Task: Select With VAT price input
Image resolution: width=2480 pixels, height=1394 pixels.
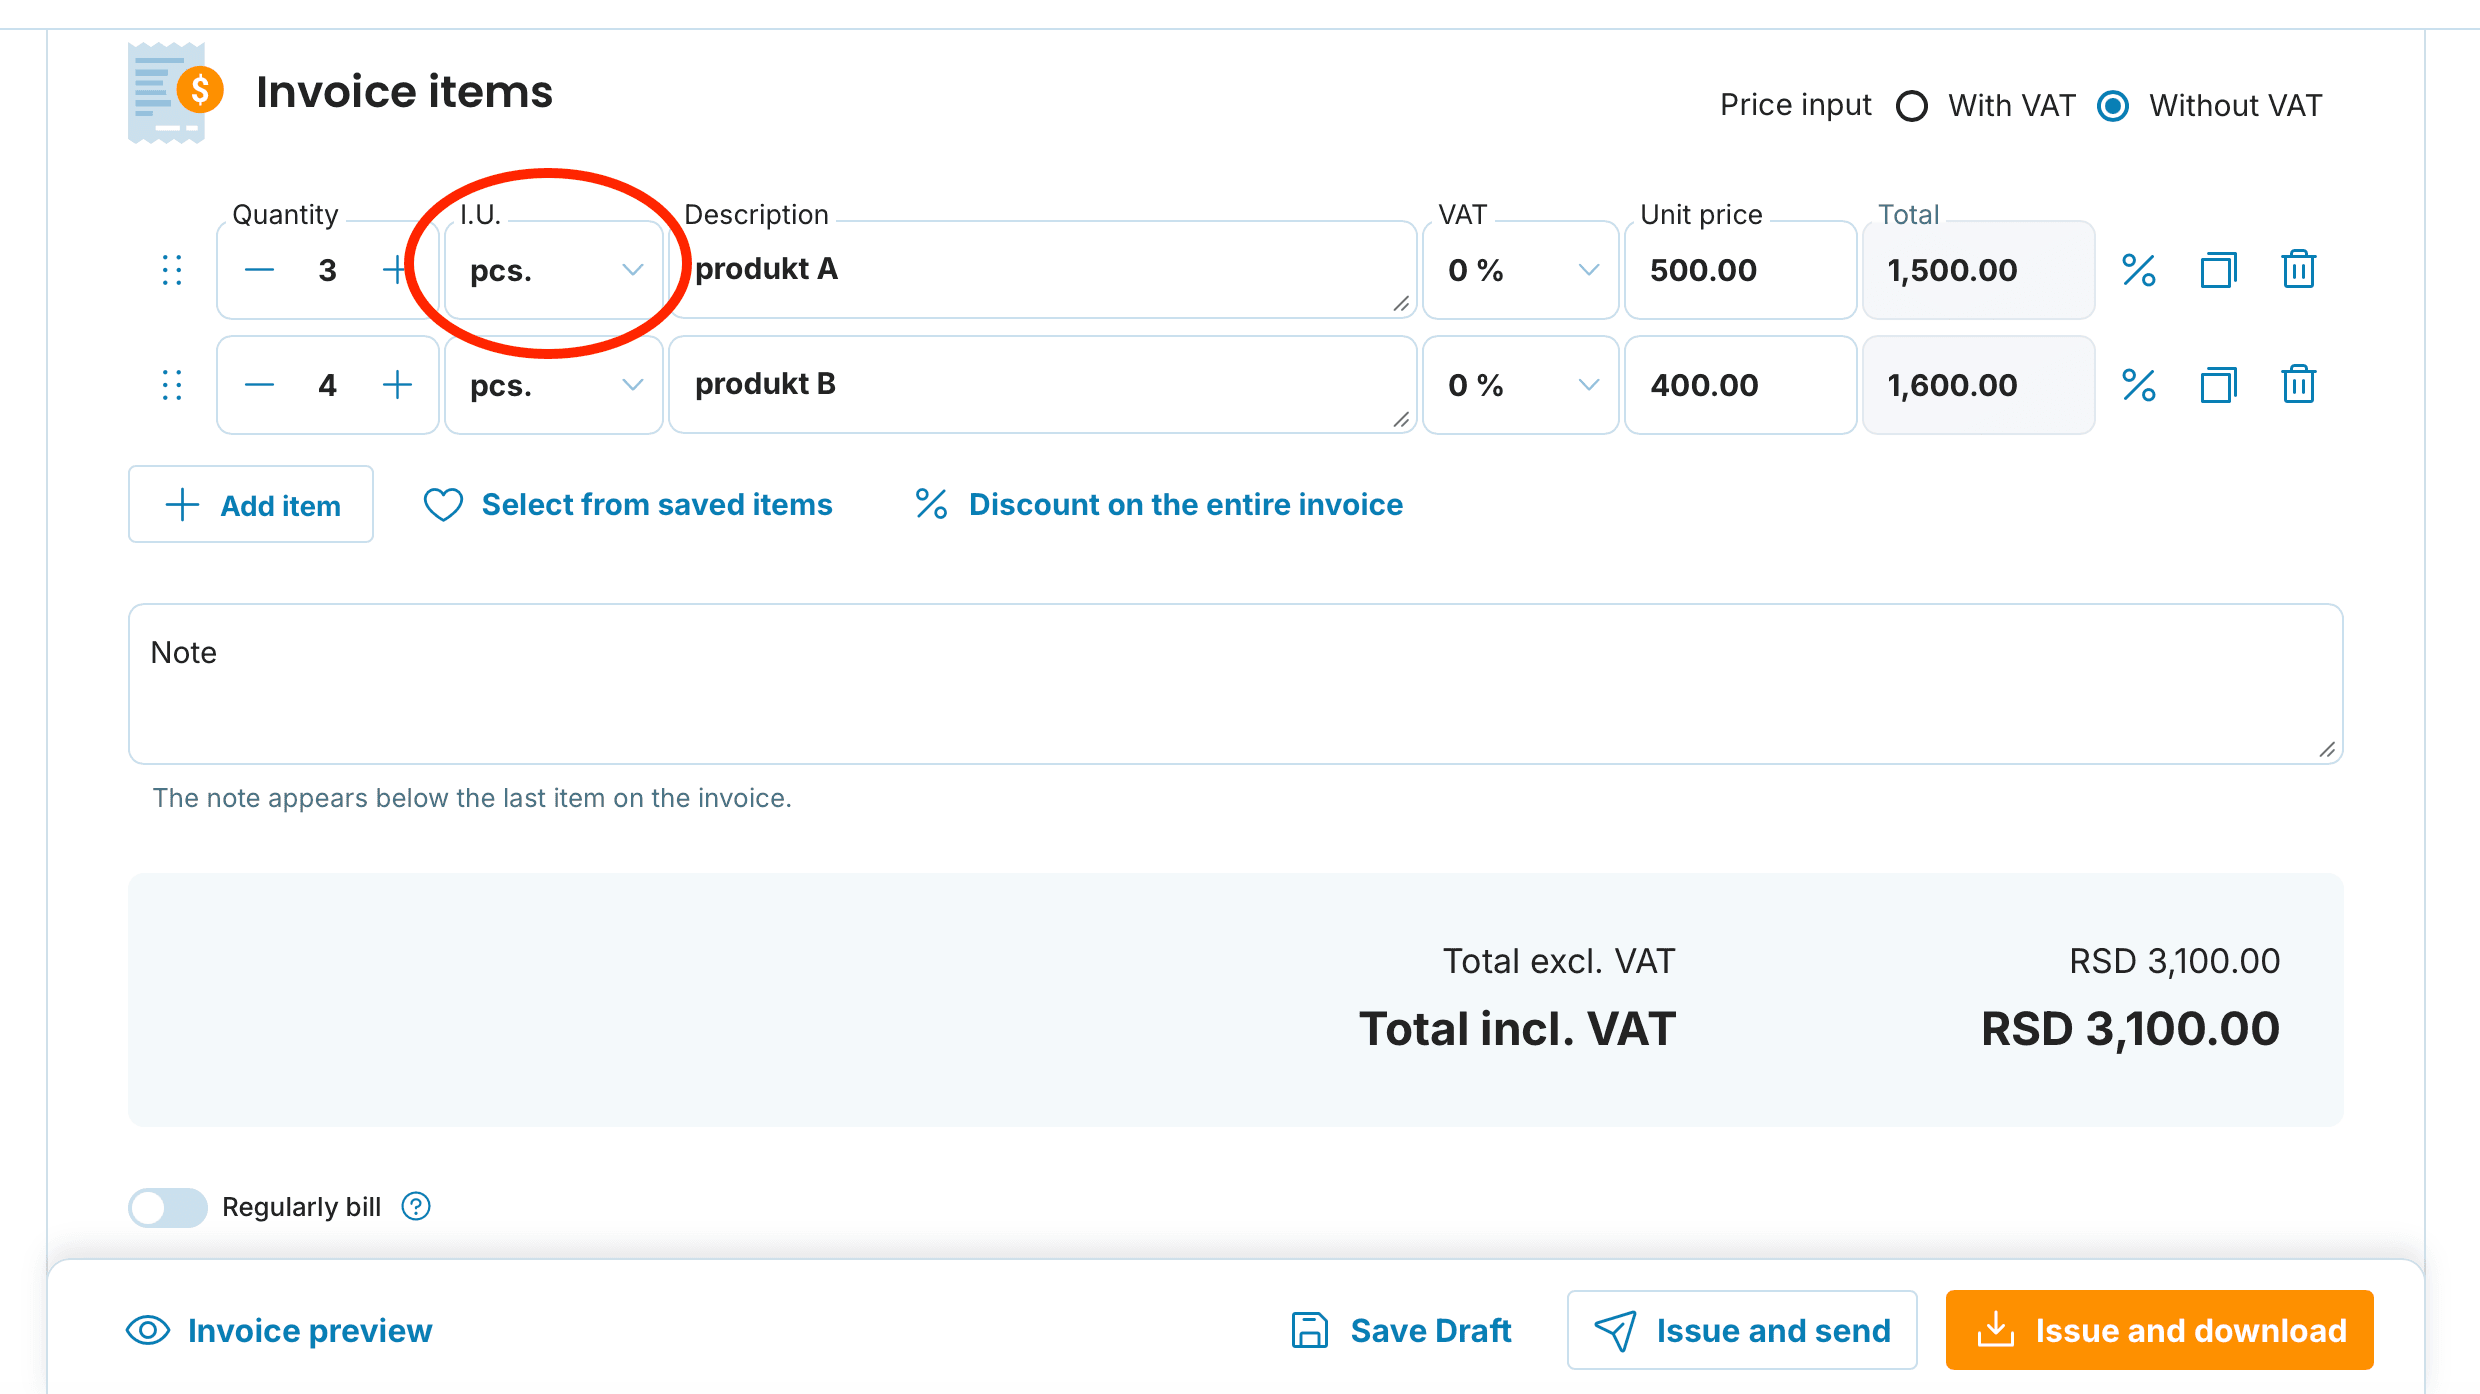Action: click(x=1912, y=106)
